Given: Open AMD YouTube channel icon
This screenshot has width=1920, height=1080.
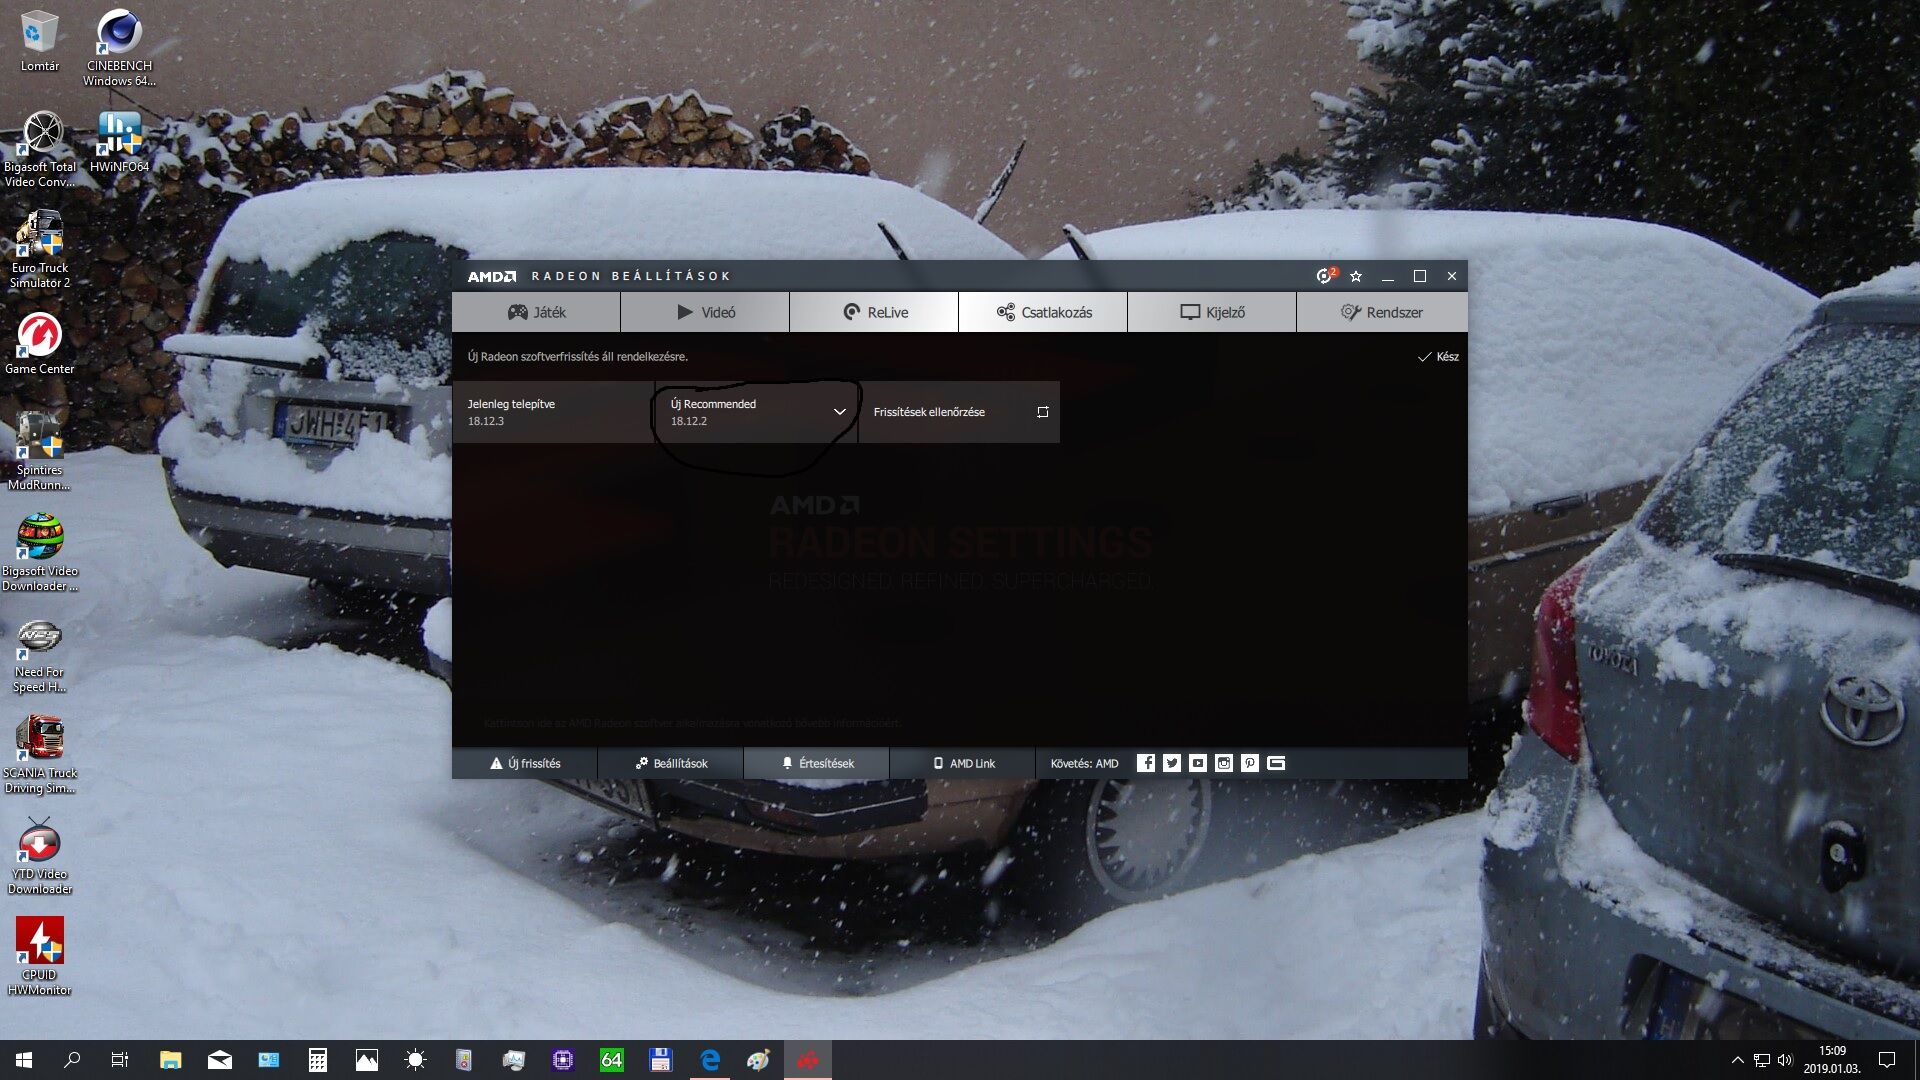Looking at the screenshot, I should point(1198,763).
